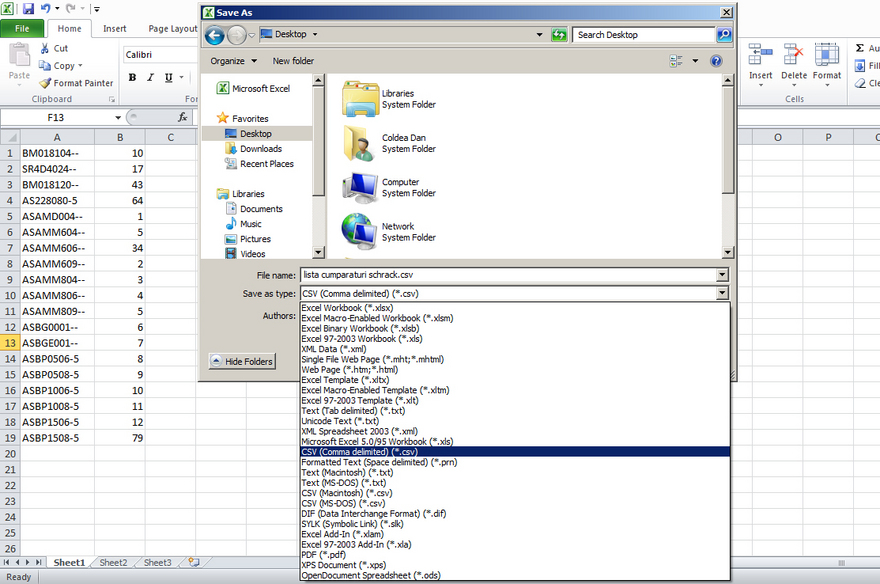This screenshot has width=880, height=584.
Task: Click Format Painter brush icon
Action: click(x=45, y=83)
